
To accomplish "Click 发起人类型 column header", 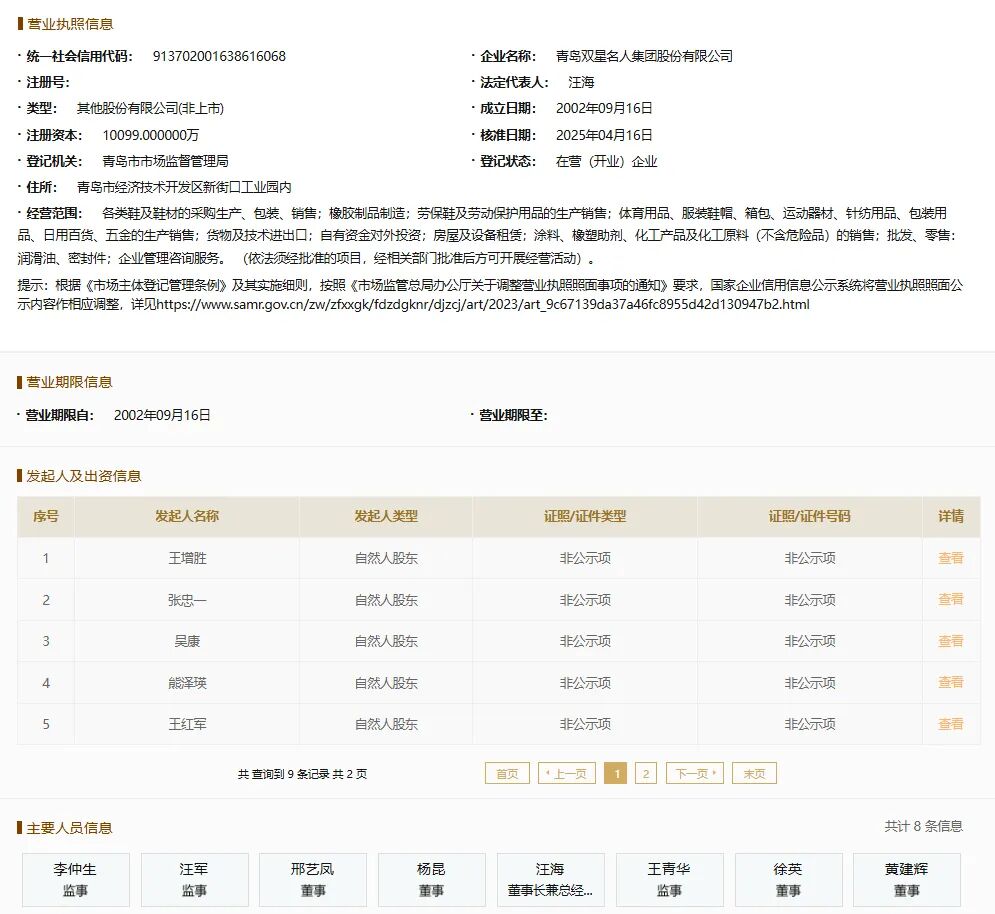I will coord(386,517).
